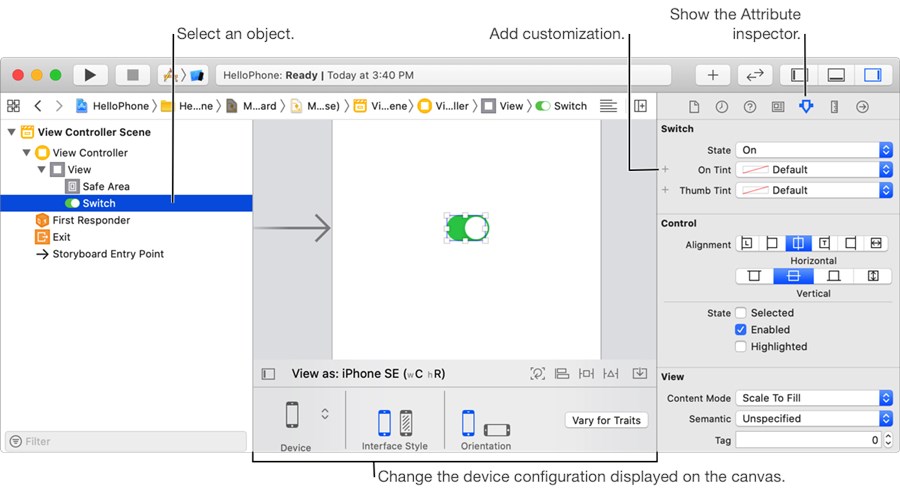Enable the Highlighted checkbox
The height and width of the screenshot is (490, 900).
click(x=741, y=347)
